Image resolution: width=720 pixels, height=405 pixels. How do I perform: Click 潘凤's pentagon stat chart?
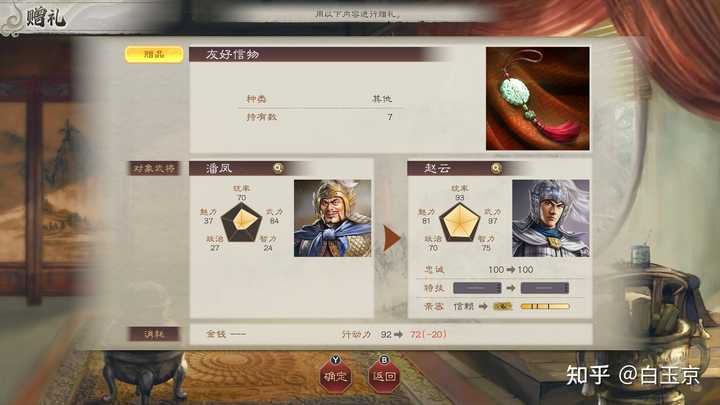[x=242, y=222]
